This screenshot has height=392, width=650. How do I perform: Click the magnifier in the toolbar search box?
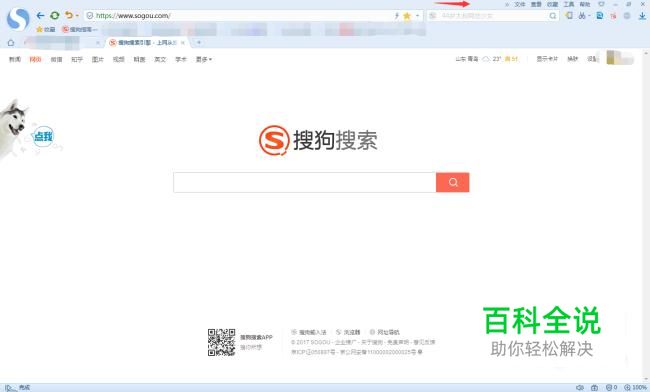tap(553, 16)
